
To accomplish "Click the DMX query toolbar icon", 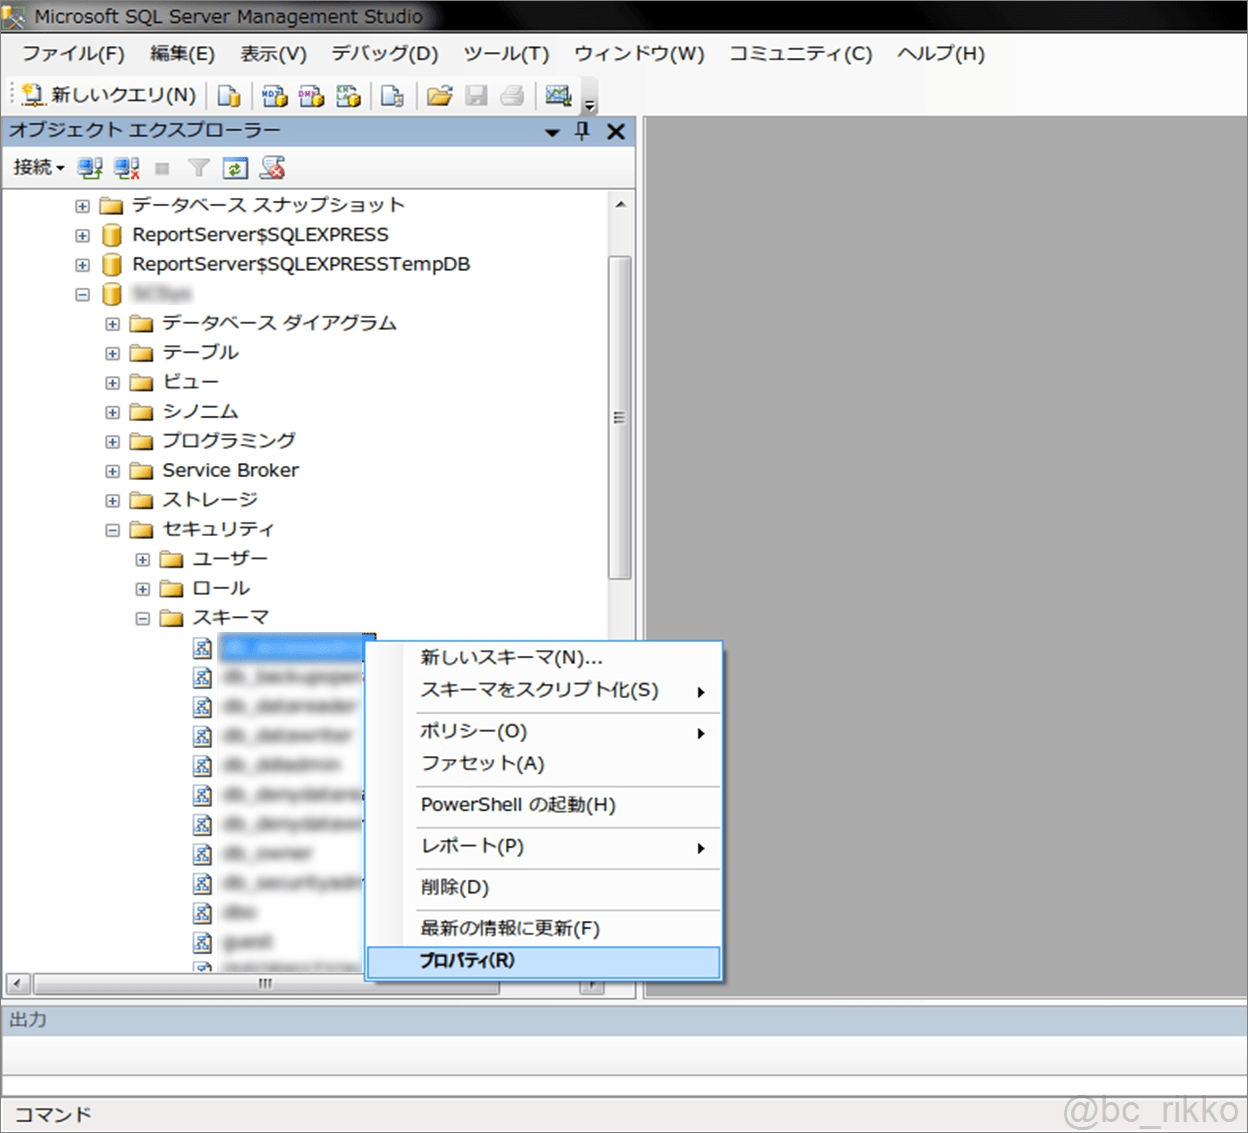I will [x=311, y=96].
